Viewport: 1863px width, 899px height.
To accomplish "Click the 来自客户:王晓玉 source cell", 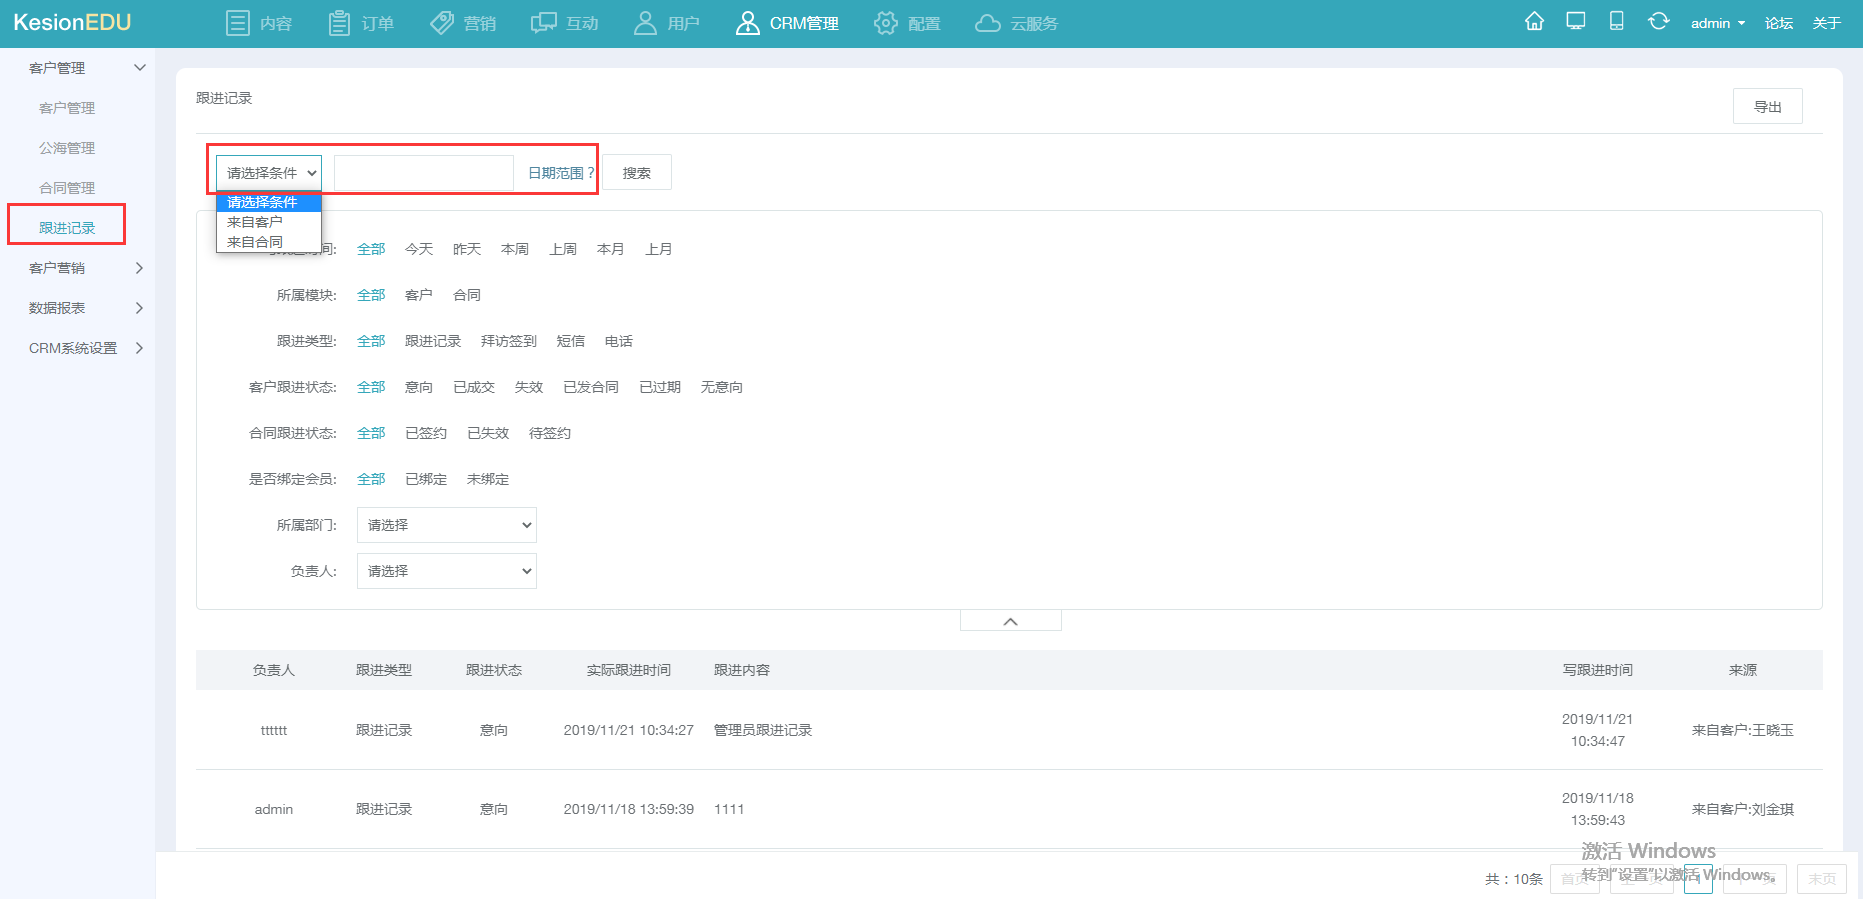I will pyautogui.click(x=1743, y=730).
